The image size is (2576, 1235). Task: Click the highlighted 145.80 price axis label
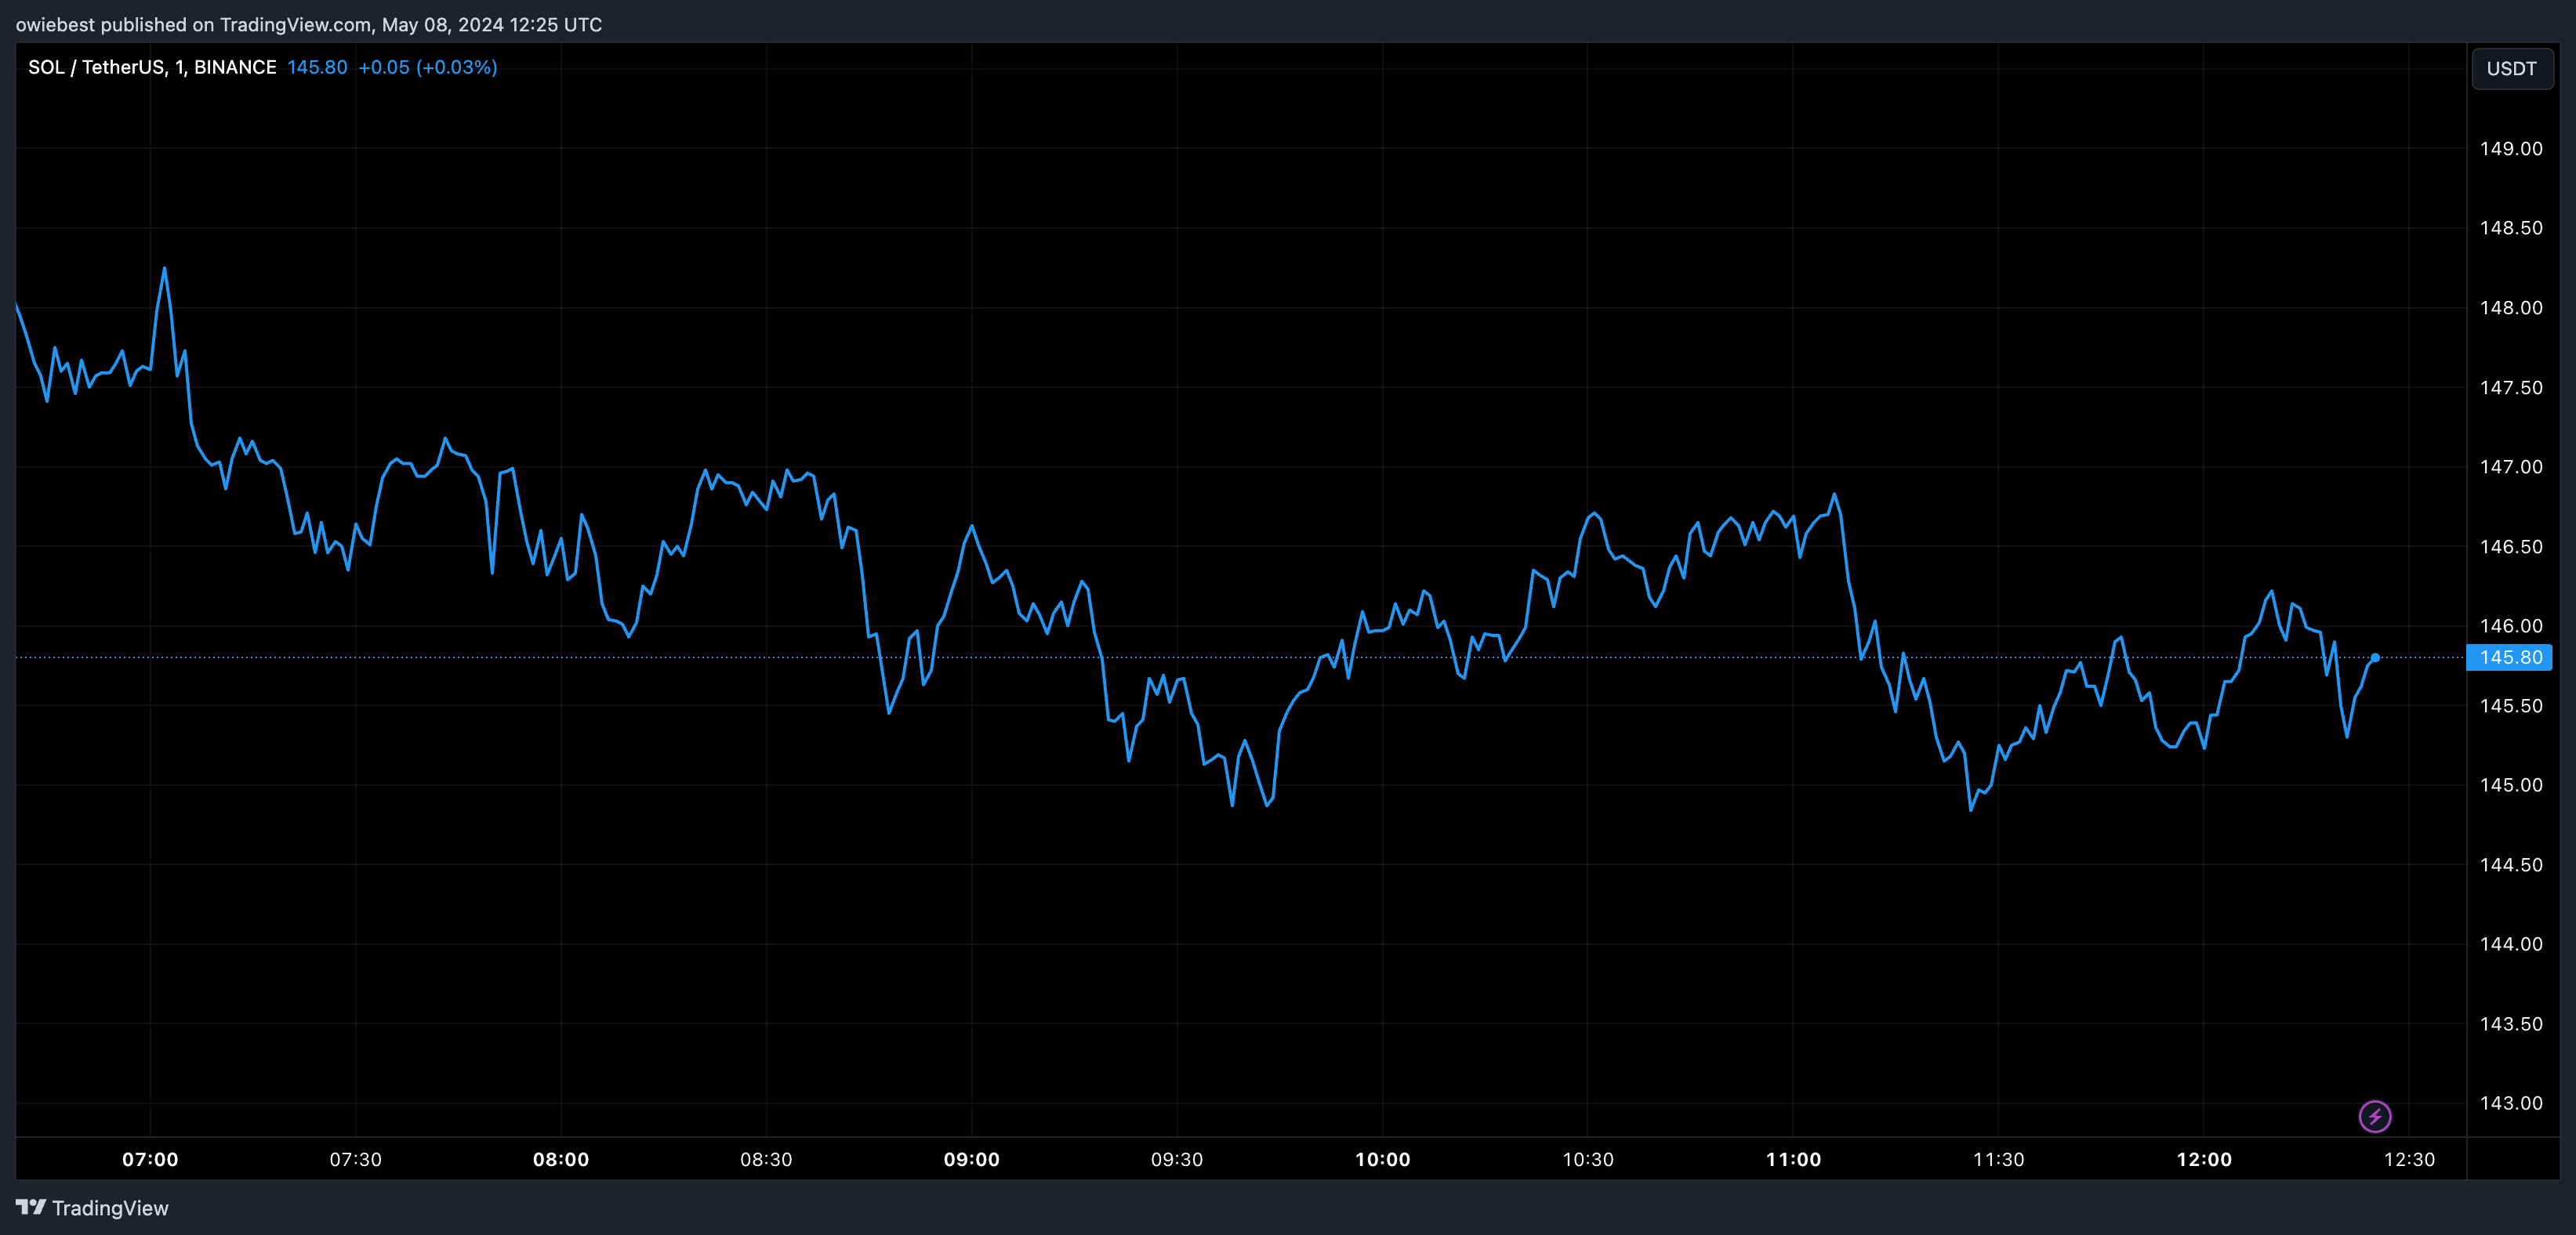point(2509,658)
